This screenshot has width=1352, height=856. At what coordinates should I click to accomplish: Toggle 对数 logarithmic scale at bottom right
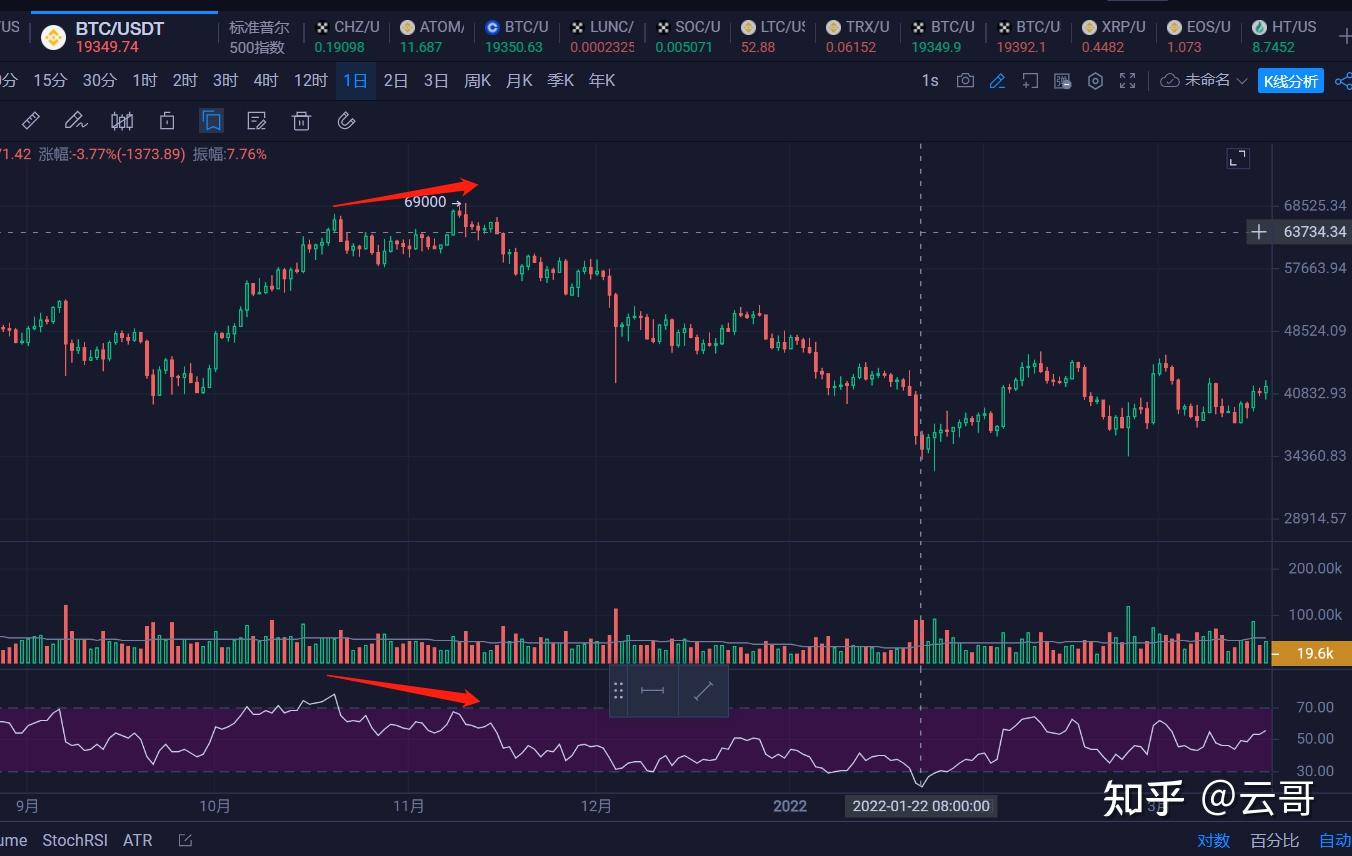[x=1213, y=840]
